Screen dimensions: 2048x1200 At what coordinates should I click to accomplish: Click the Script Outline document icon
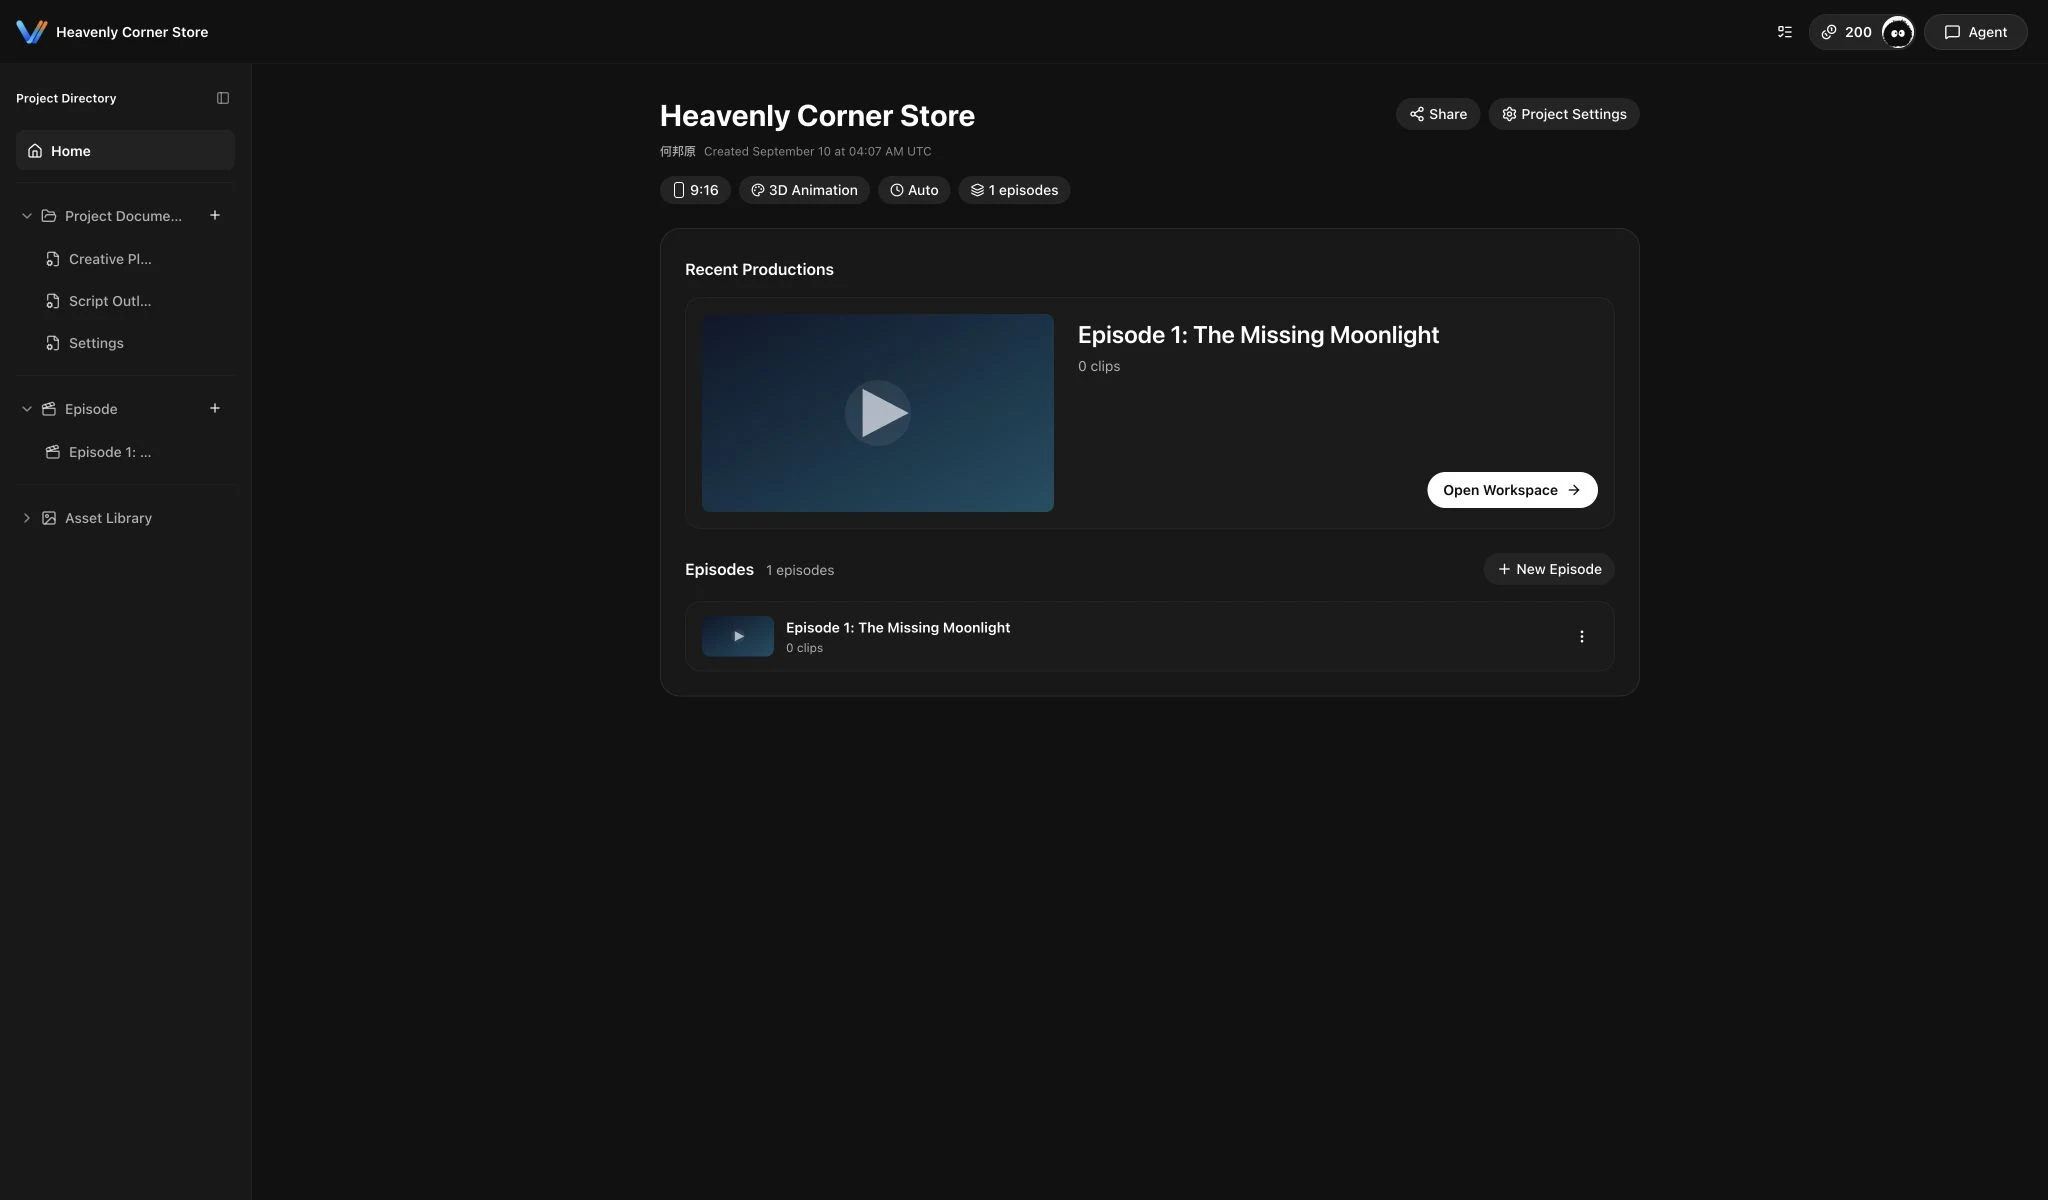click(53, 301)
